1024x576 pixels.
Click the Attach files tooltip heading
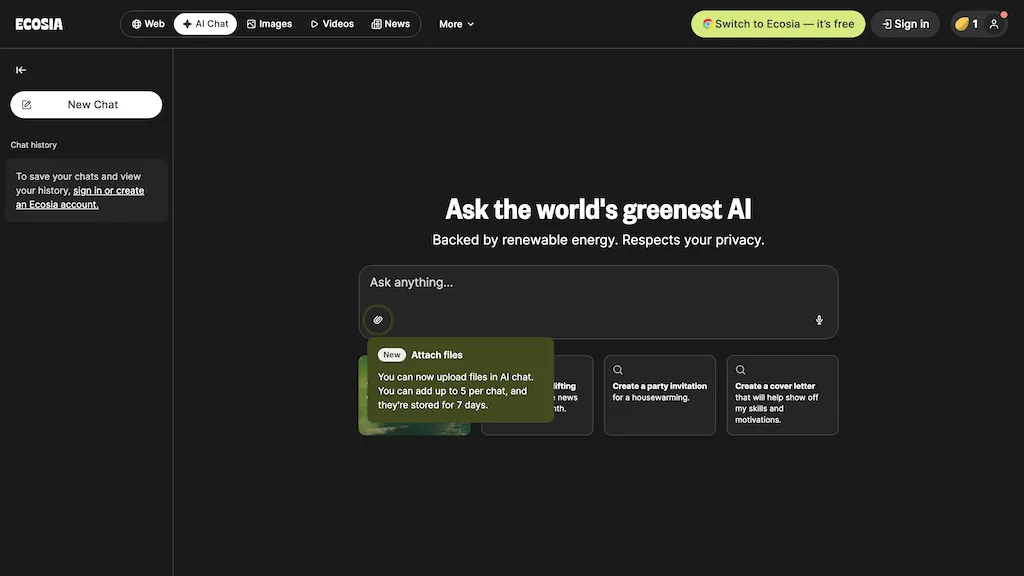(436, 355)
